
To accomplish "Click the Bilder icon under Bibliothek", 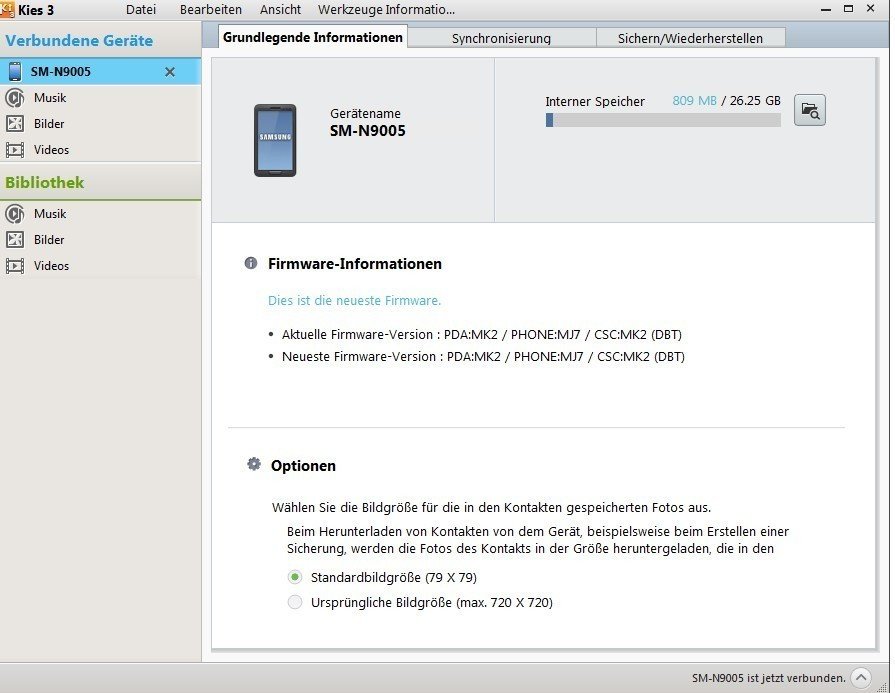I will point(15,240).
